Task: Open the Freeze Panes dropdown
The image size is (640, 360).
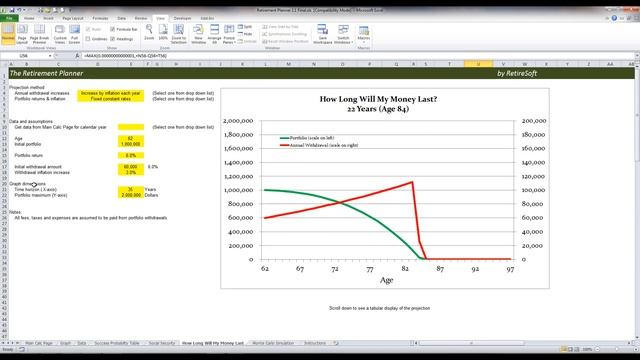Action: click(229, 33)
